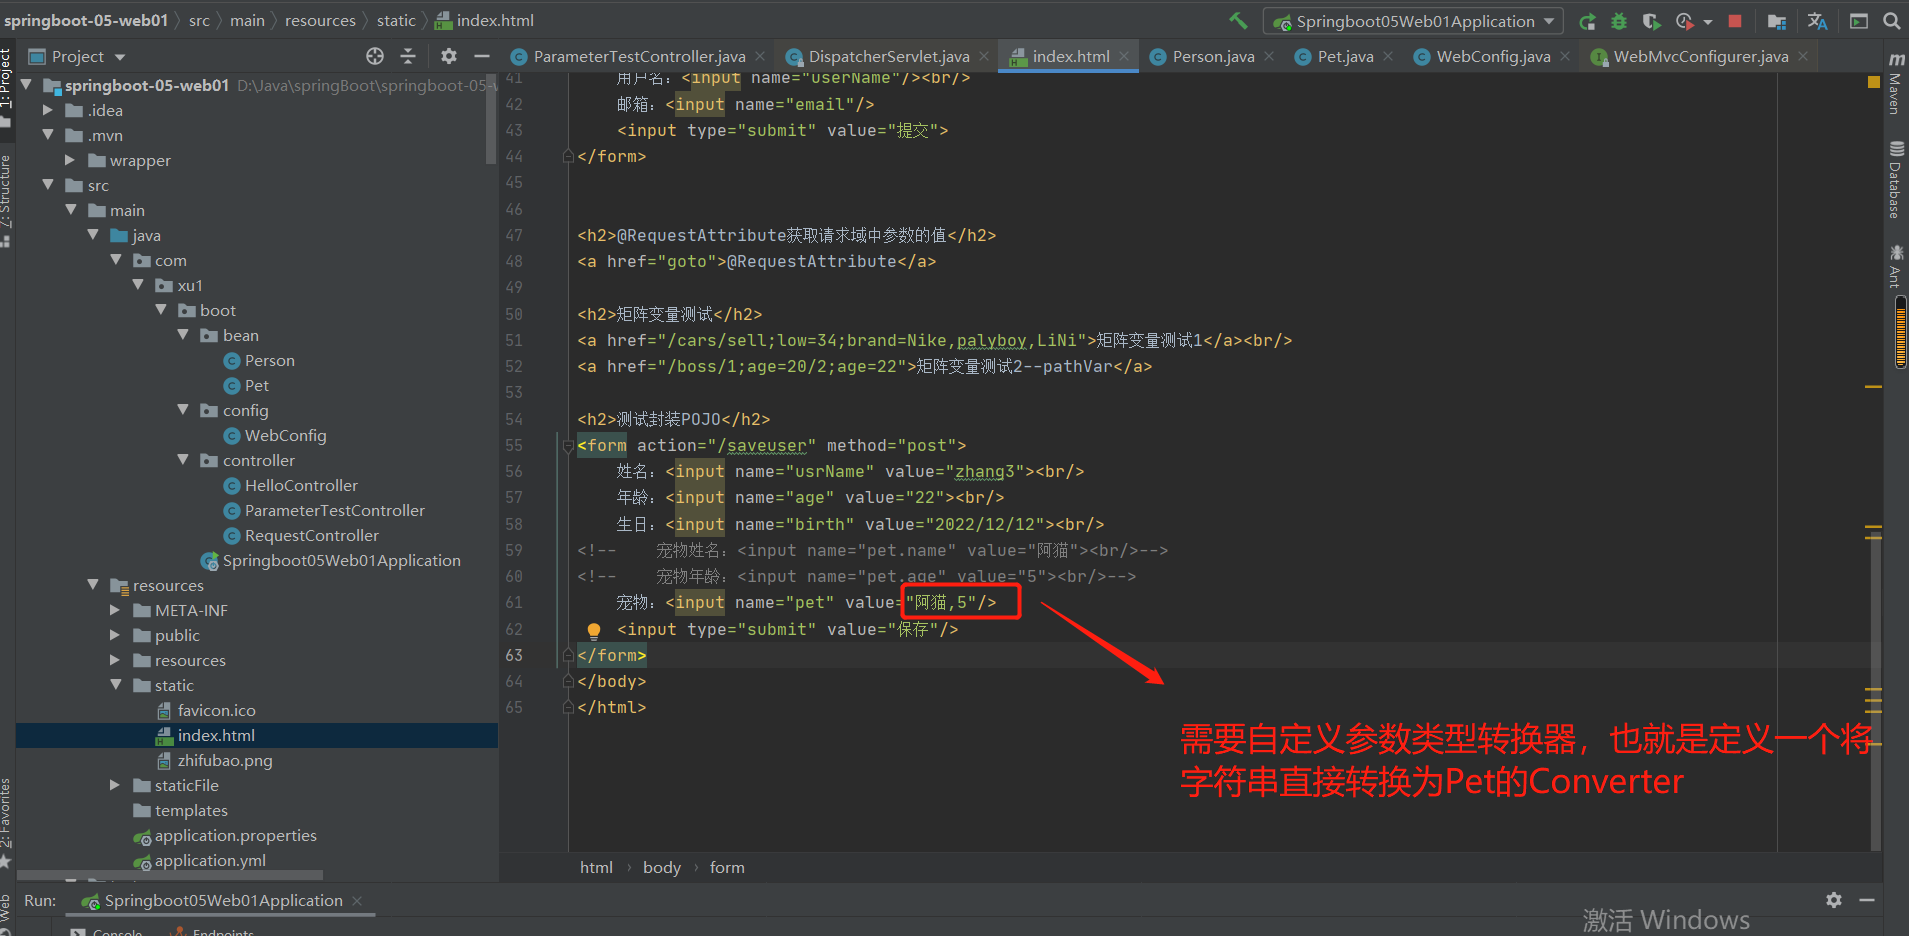Image resolution: width=1909 pixels, height=936 pixels.
Task: Click the Locate/Select Opened File target icon
Action: 375,56
